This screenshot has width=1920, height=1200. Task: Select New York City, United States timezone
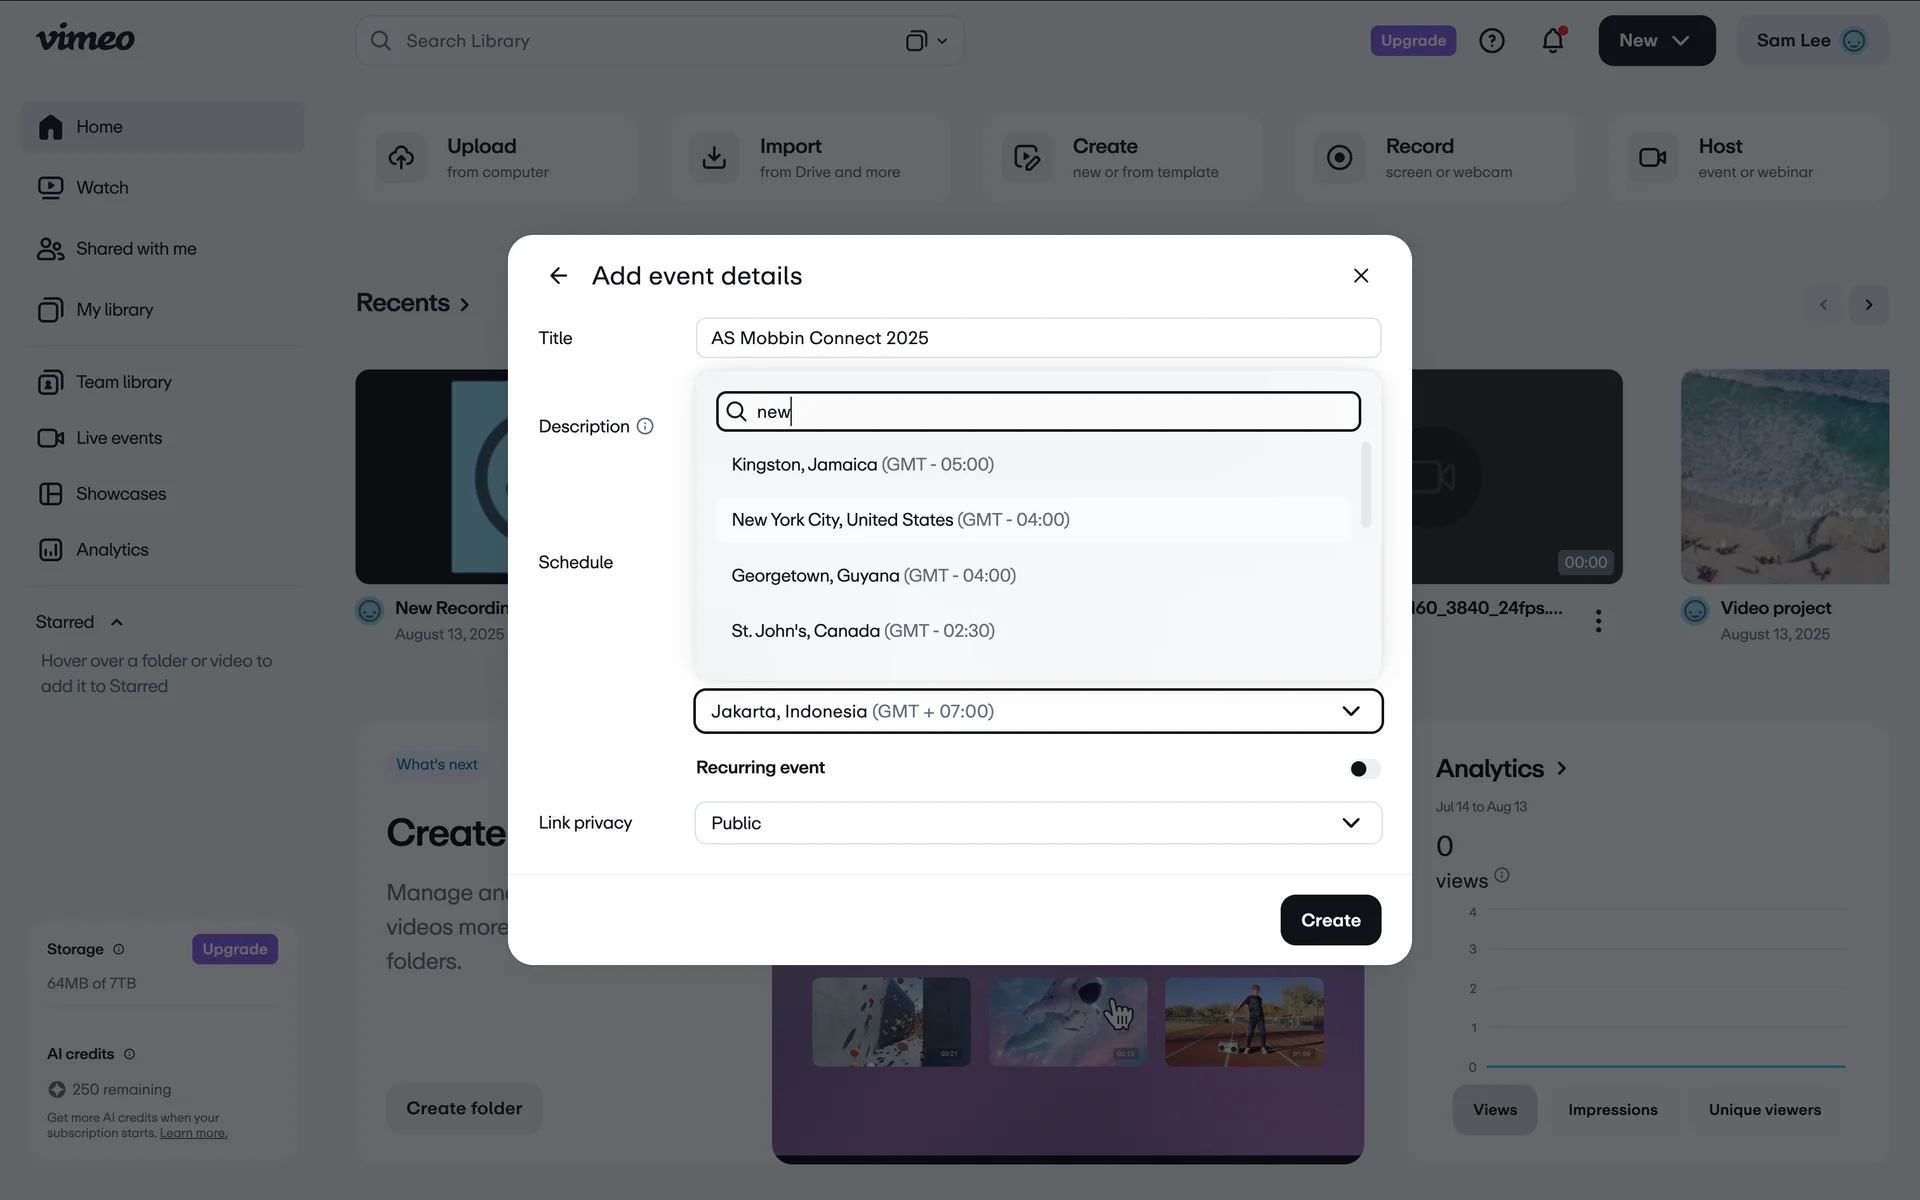[x=900, y=520]
